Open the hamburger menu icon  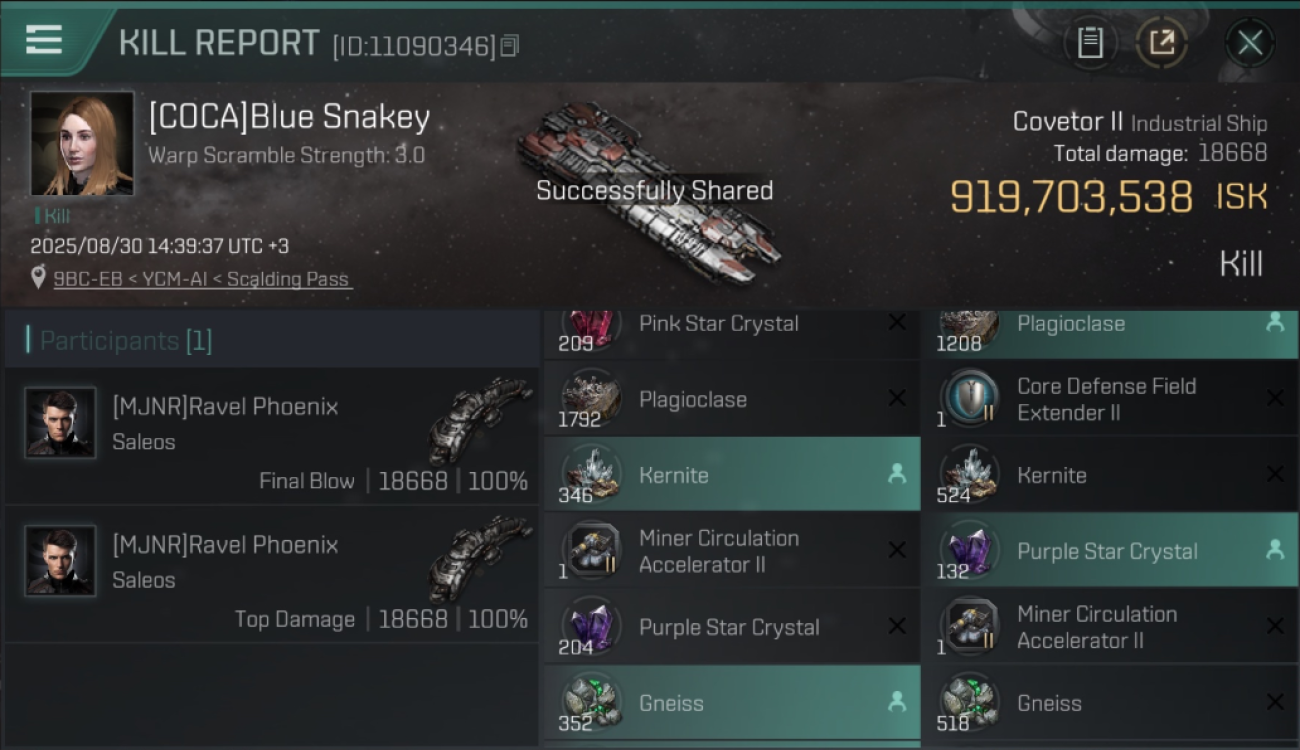point(44,40)
